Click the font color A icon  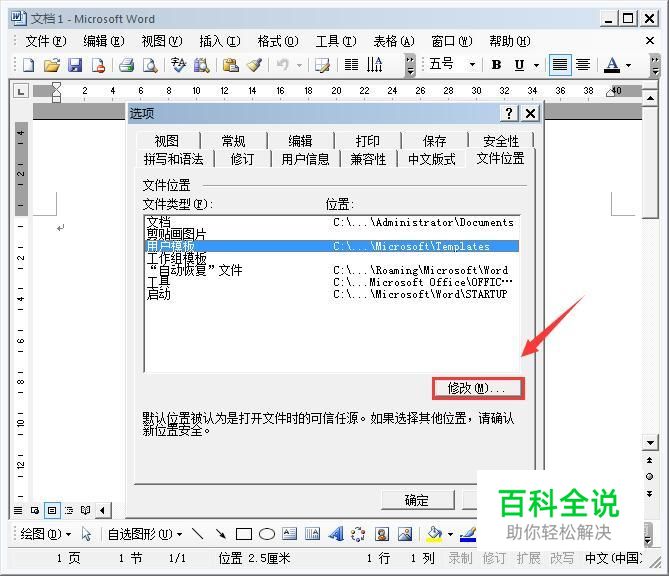[612, 65]
